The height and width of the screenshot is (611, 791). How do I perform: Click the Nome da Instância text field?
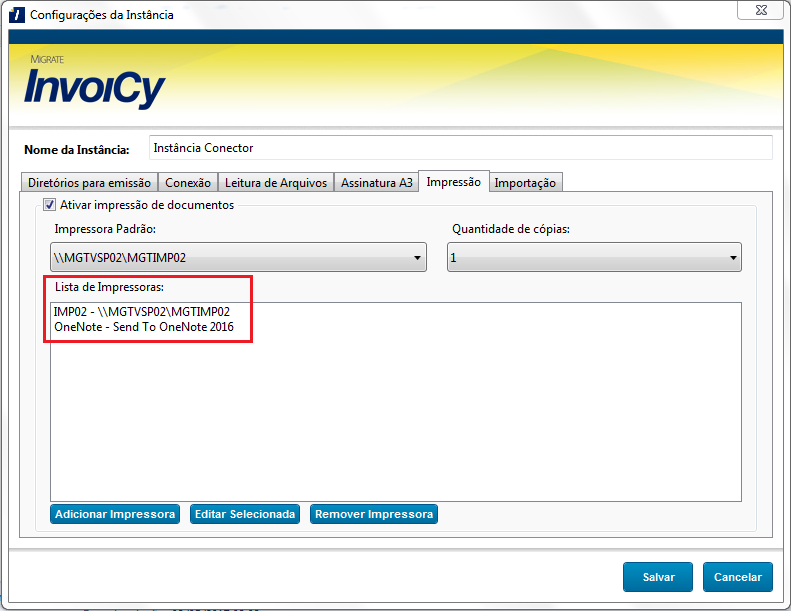pos(460,148)
